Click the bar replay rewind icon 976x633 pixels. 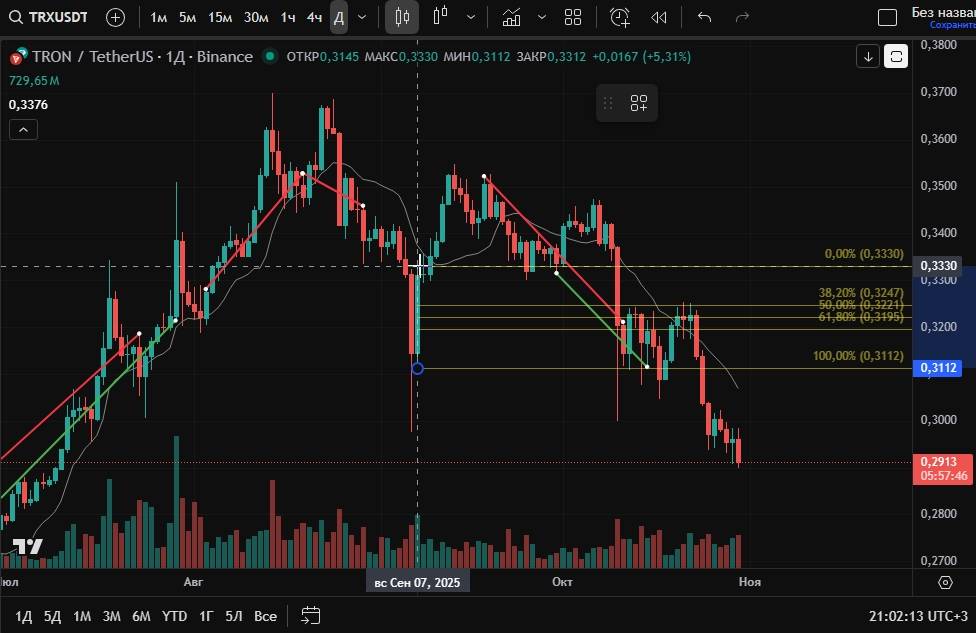click(x=658, y=17)
